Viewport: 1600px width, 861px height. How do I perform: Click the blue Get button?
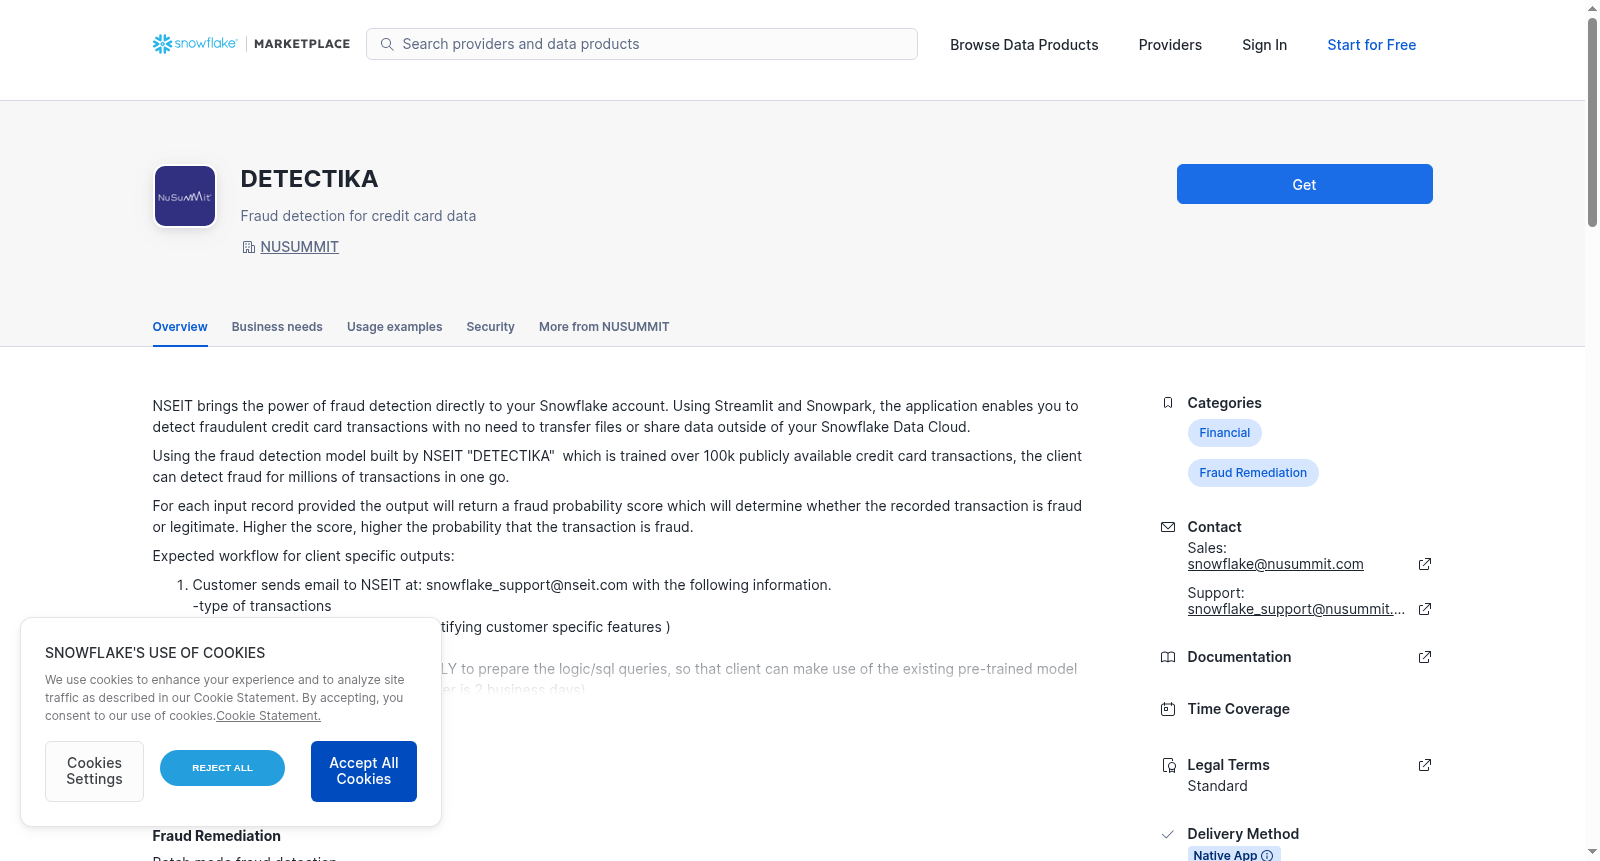coord(1304,184)
